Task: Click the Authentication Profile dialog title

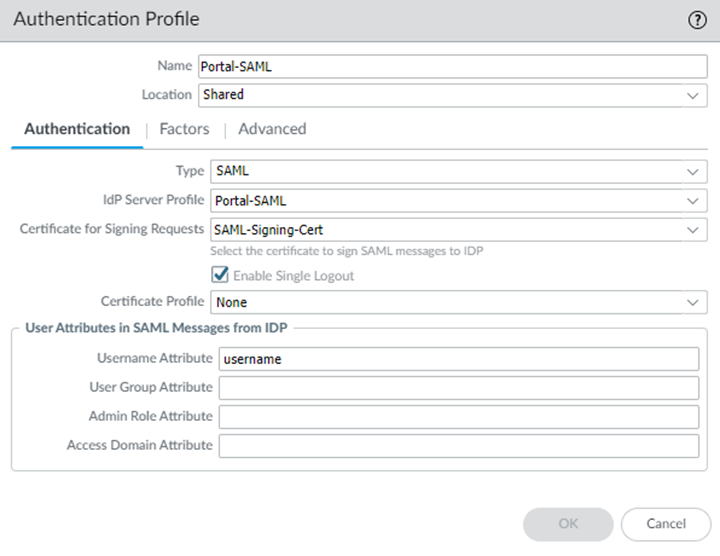Action: click(106, 19)
